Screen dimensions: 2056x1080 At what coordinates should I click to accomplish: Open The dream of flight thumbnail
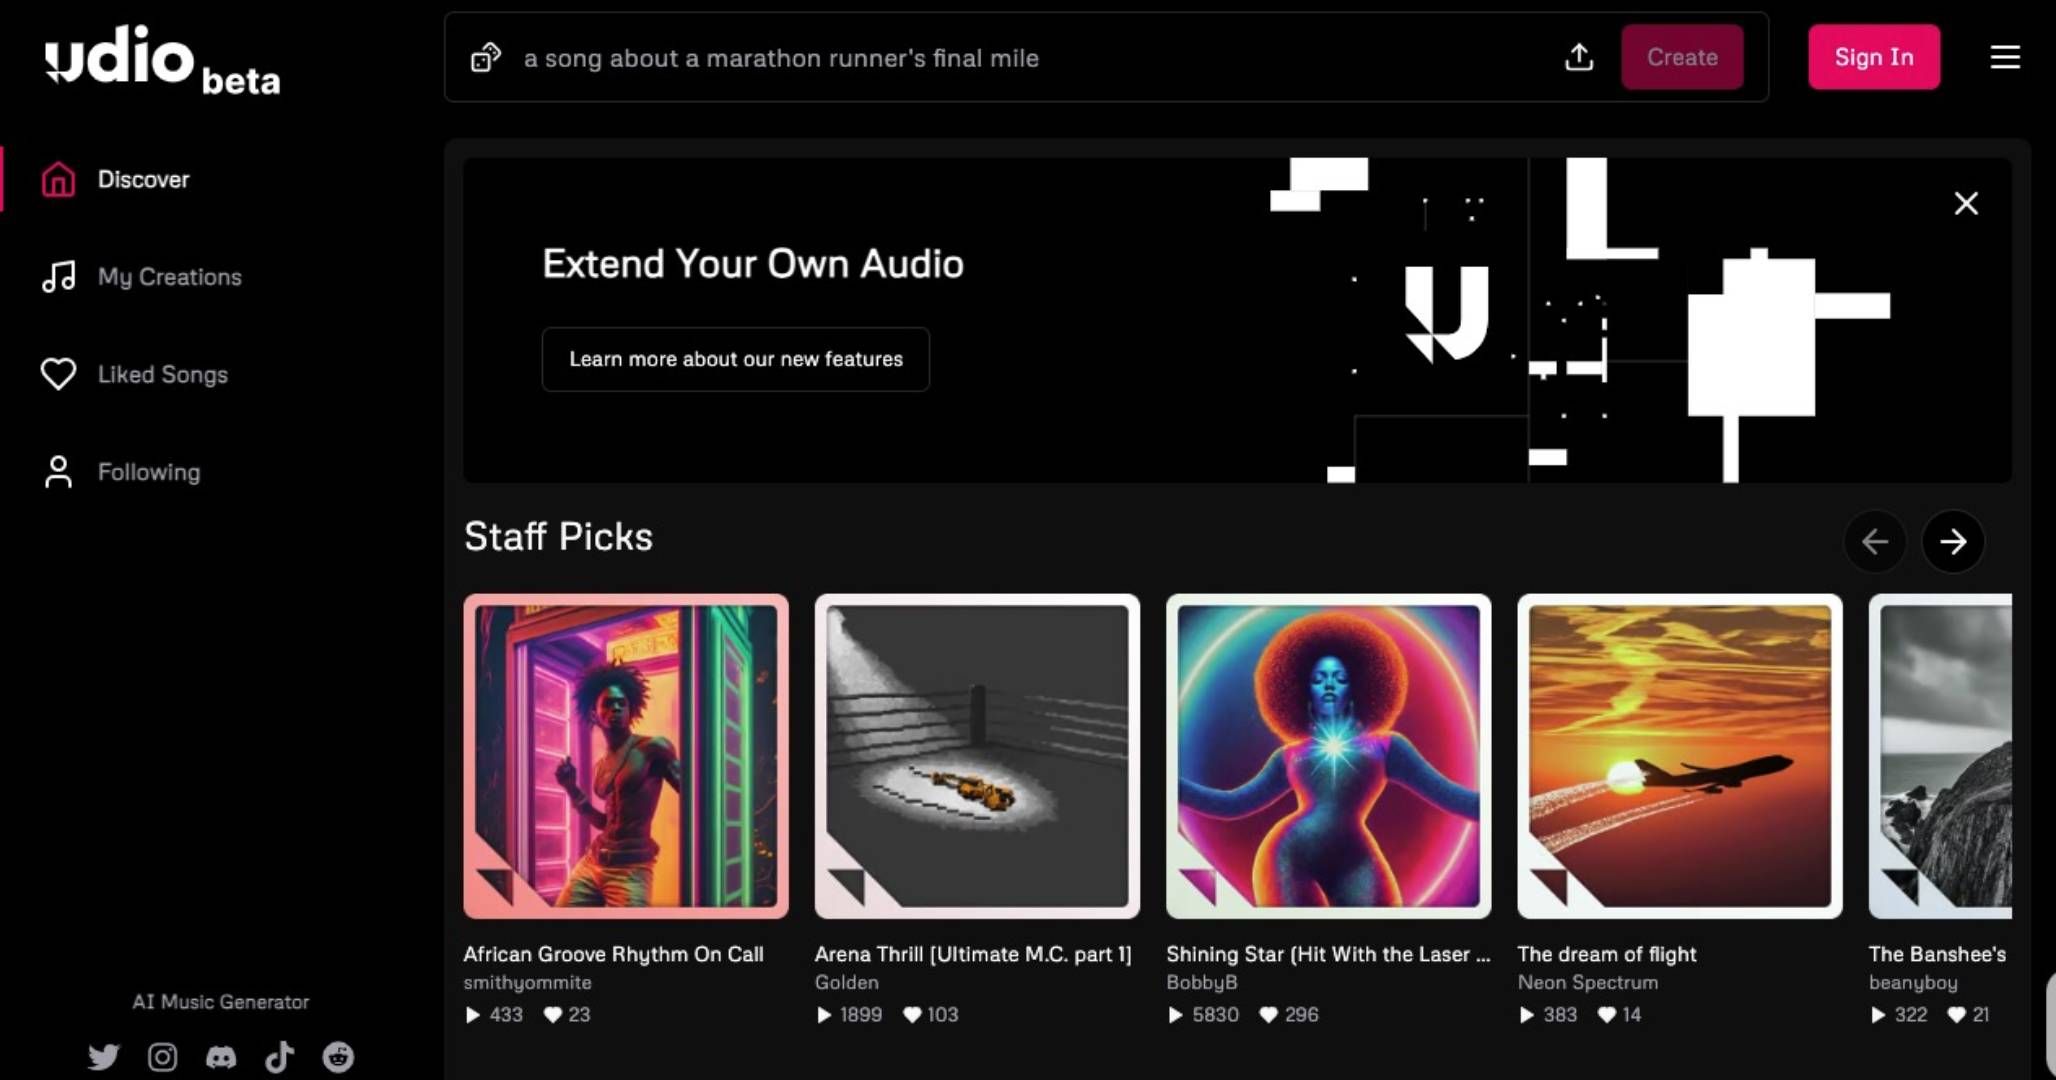[x=1680, y=756]
